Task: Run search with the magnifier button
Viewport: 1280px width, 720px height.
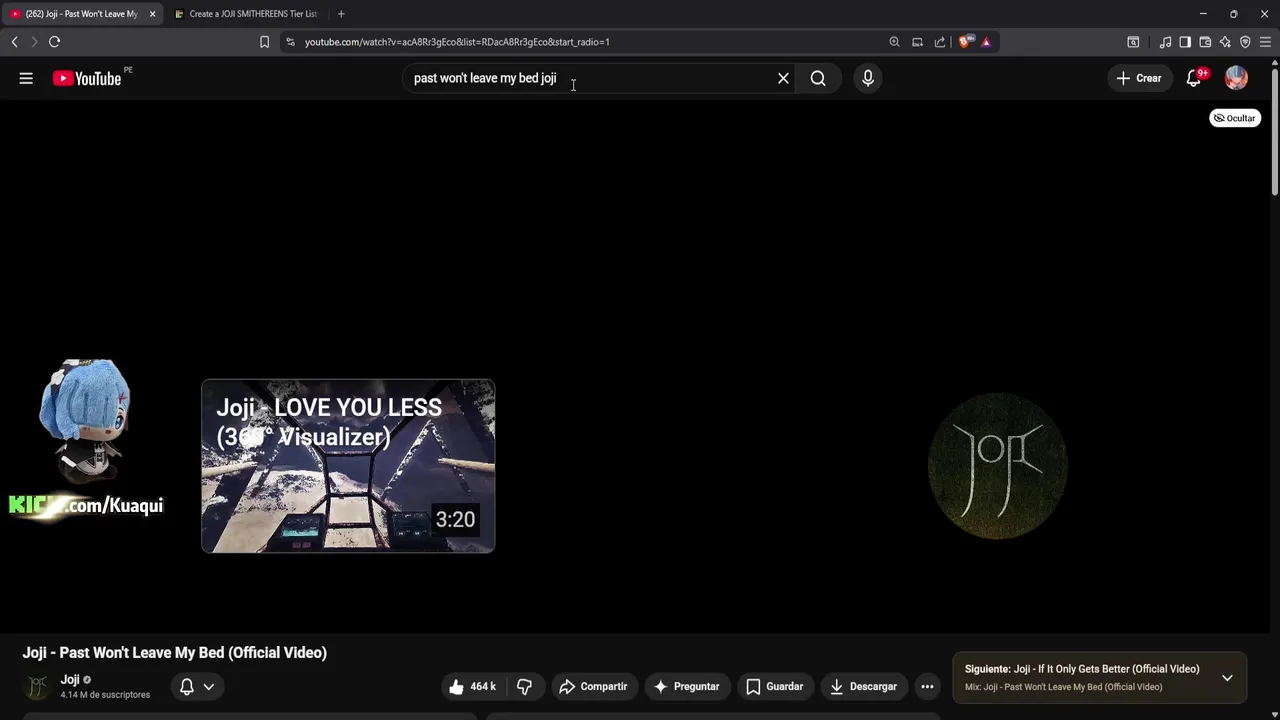Action: click(818, 78)
